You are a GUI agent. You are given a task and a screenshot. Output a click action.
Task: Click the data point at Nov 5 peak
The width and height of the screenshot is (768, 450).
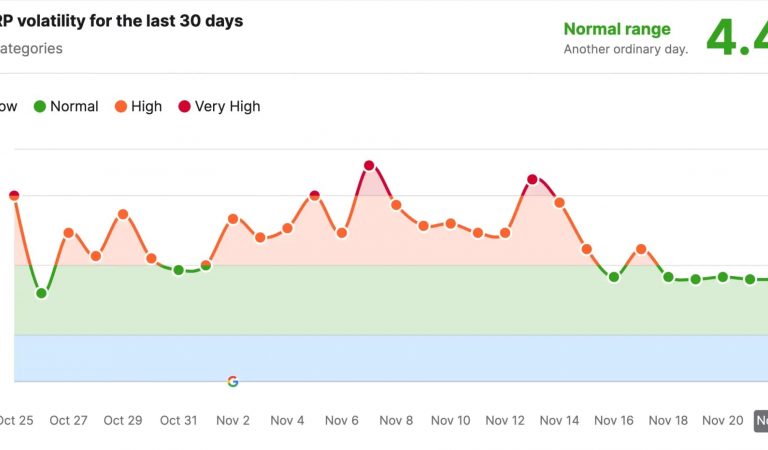click(314, 196)
